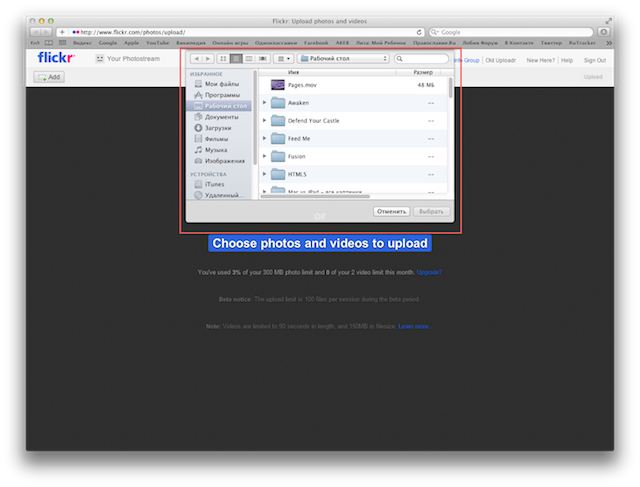640x487 pixels.
Task: Open Музыка in the sidebar
Action: point(216,150)
